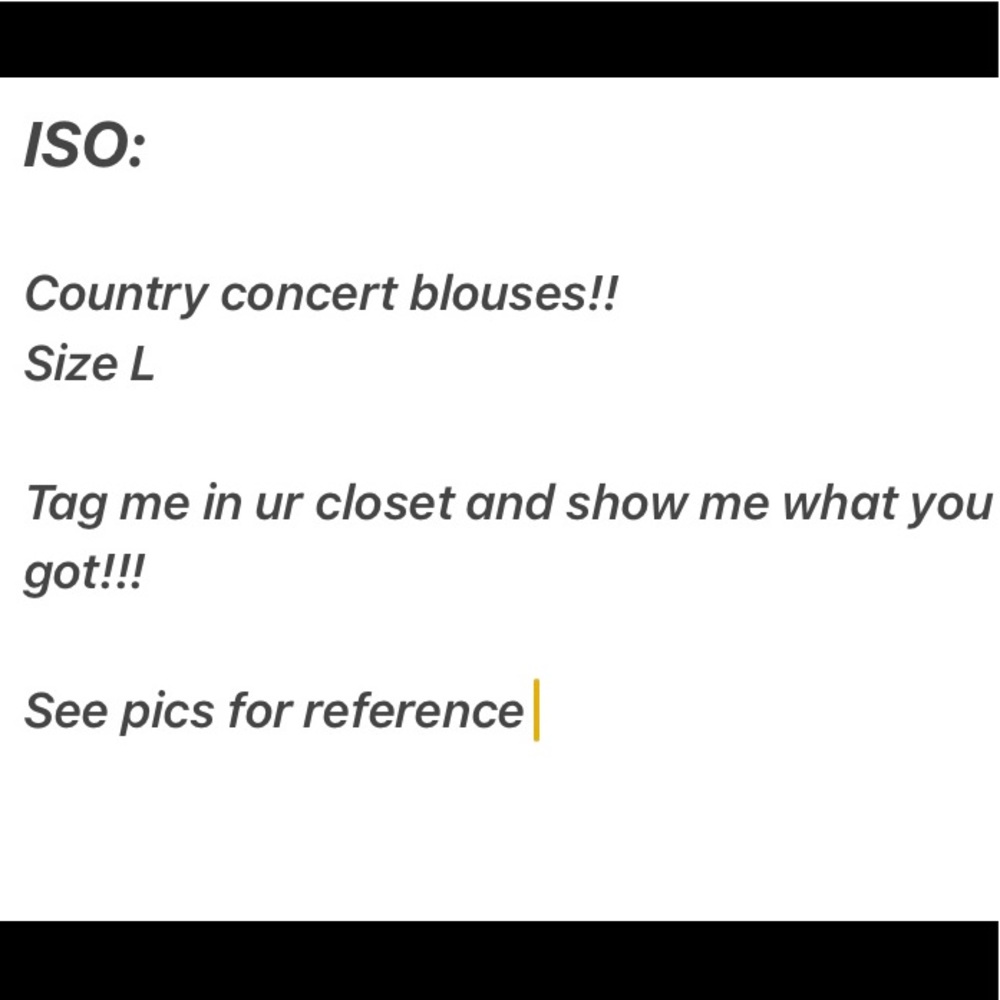This screenshot has width=1000, height=1000.
Task: Click on the word "blouses!!"
Action: (515, 295)
